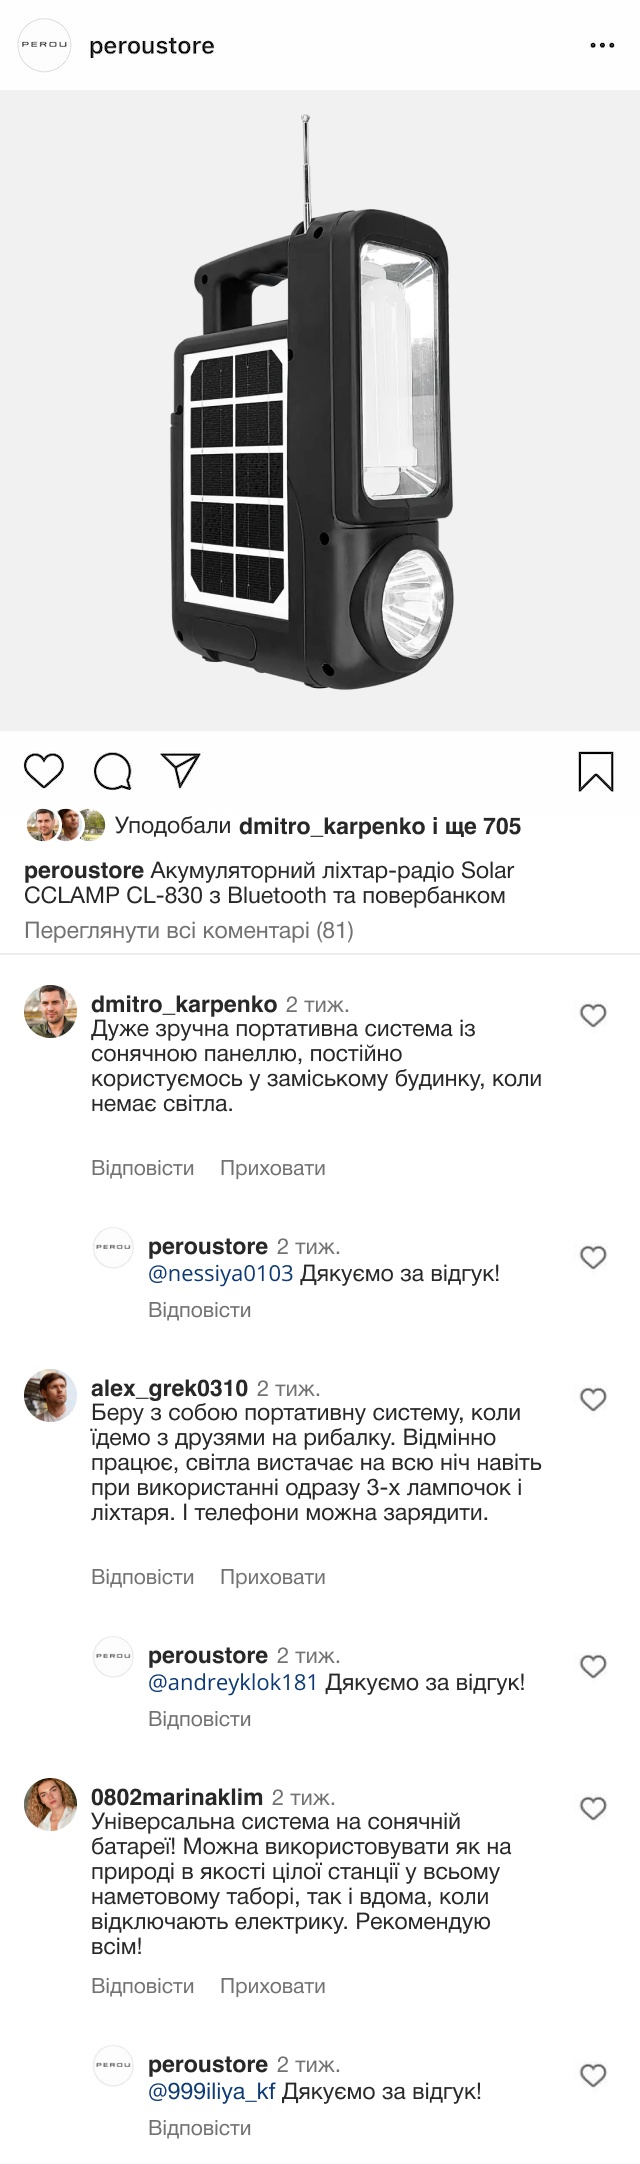This screenshot has width=640, height=2164.
Task: Open the post comment bubble icon
Action: [112, 771]
